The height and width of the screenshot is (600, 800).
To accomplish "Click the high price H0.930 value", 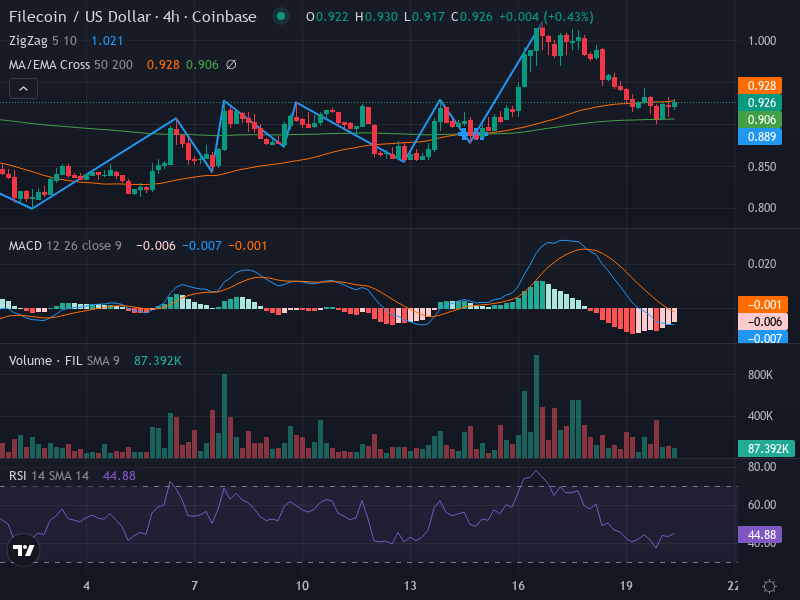I will [377, 17].
